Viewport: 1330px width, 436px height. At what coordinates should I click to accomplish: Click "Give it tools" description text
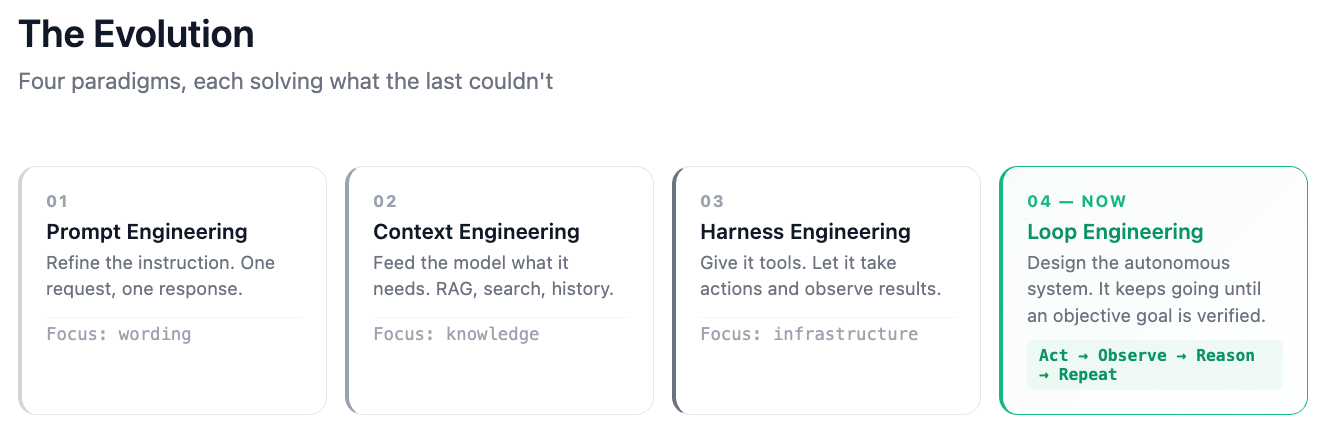820,276
